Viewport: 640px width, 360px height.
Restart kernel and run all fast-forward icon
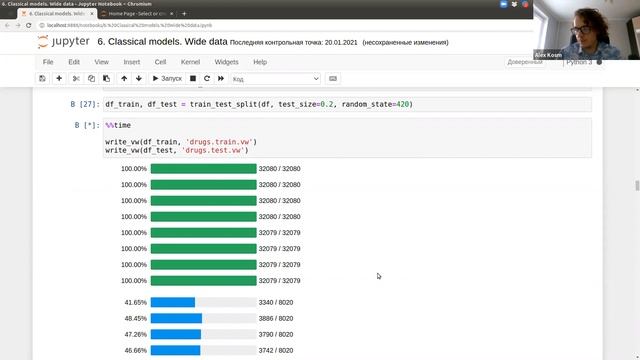[x=221, y=78]
